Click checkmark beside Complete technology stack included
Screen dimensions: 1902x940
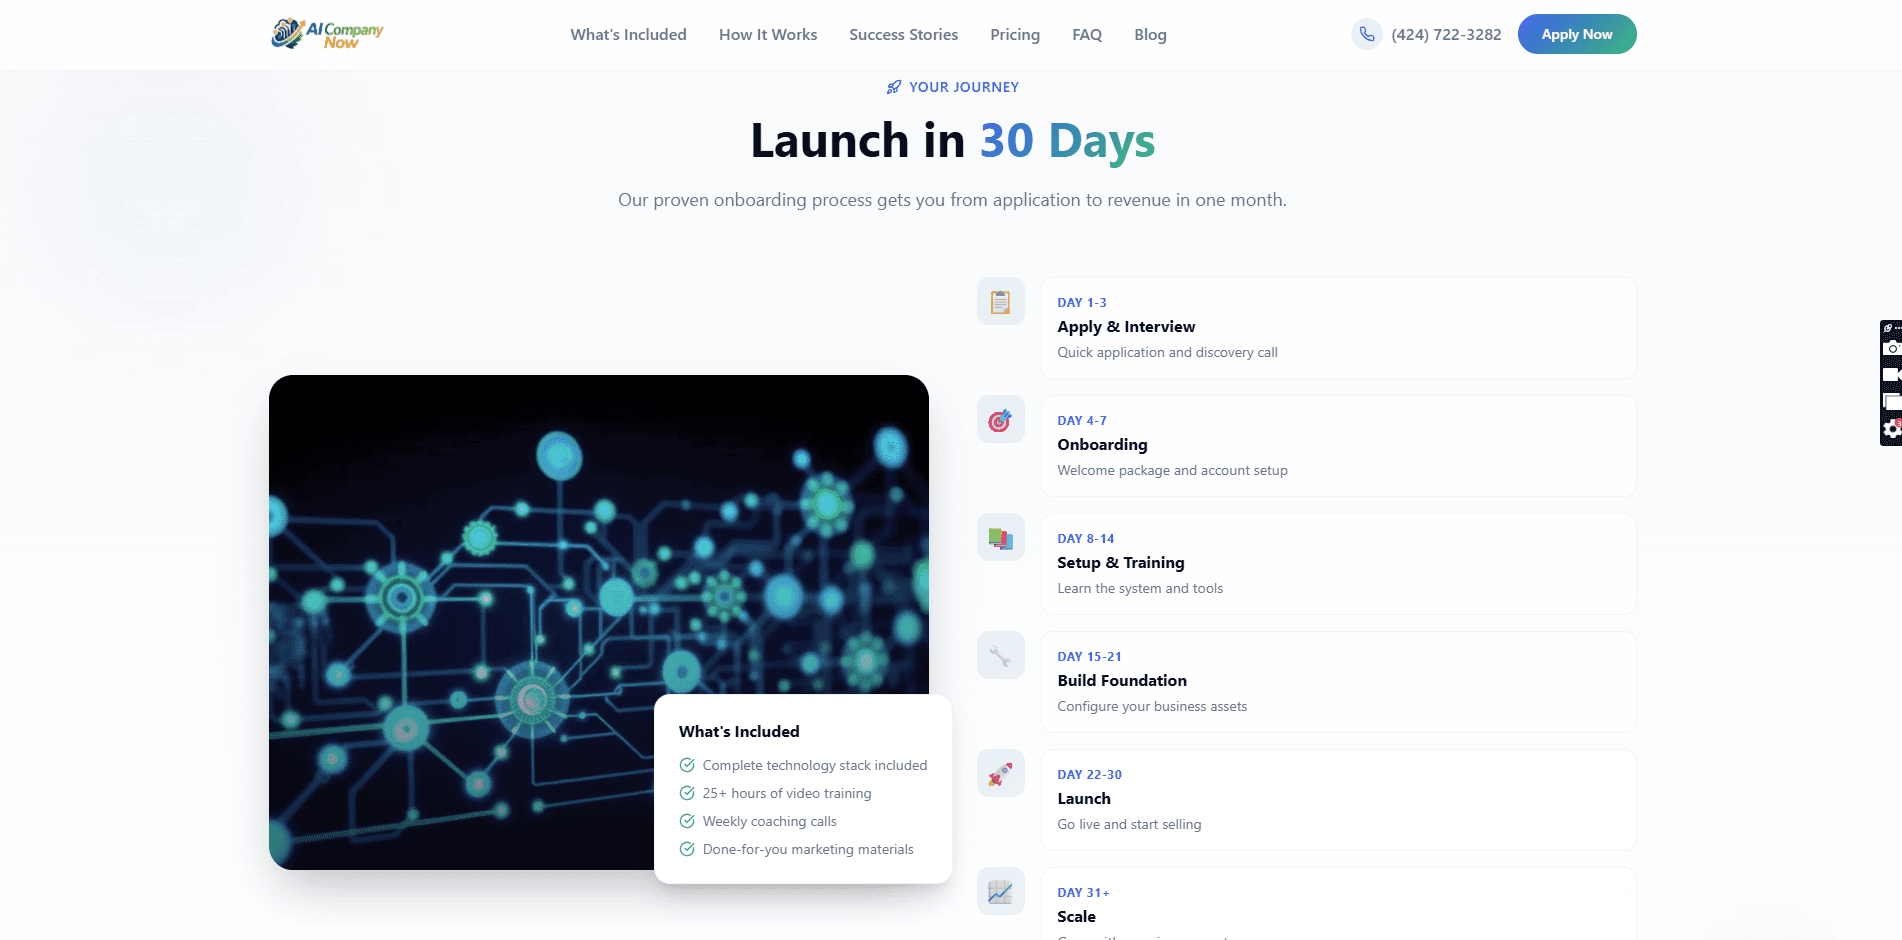(x=687, y=764)
